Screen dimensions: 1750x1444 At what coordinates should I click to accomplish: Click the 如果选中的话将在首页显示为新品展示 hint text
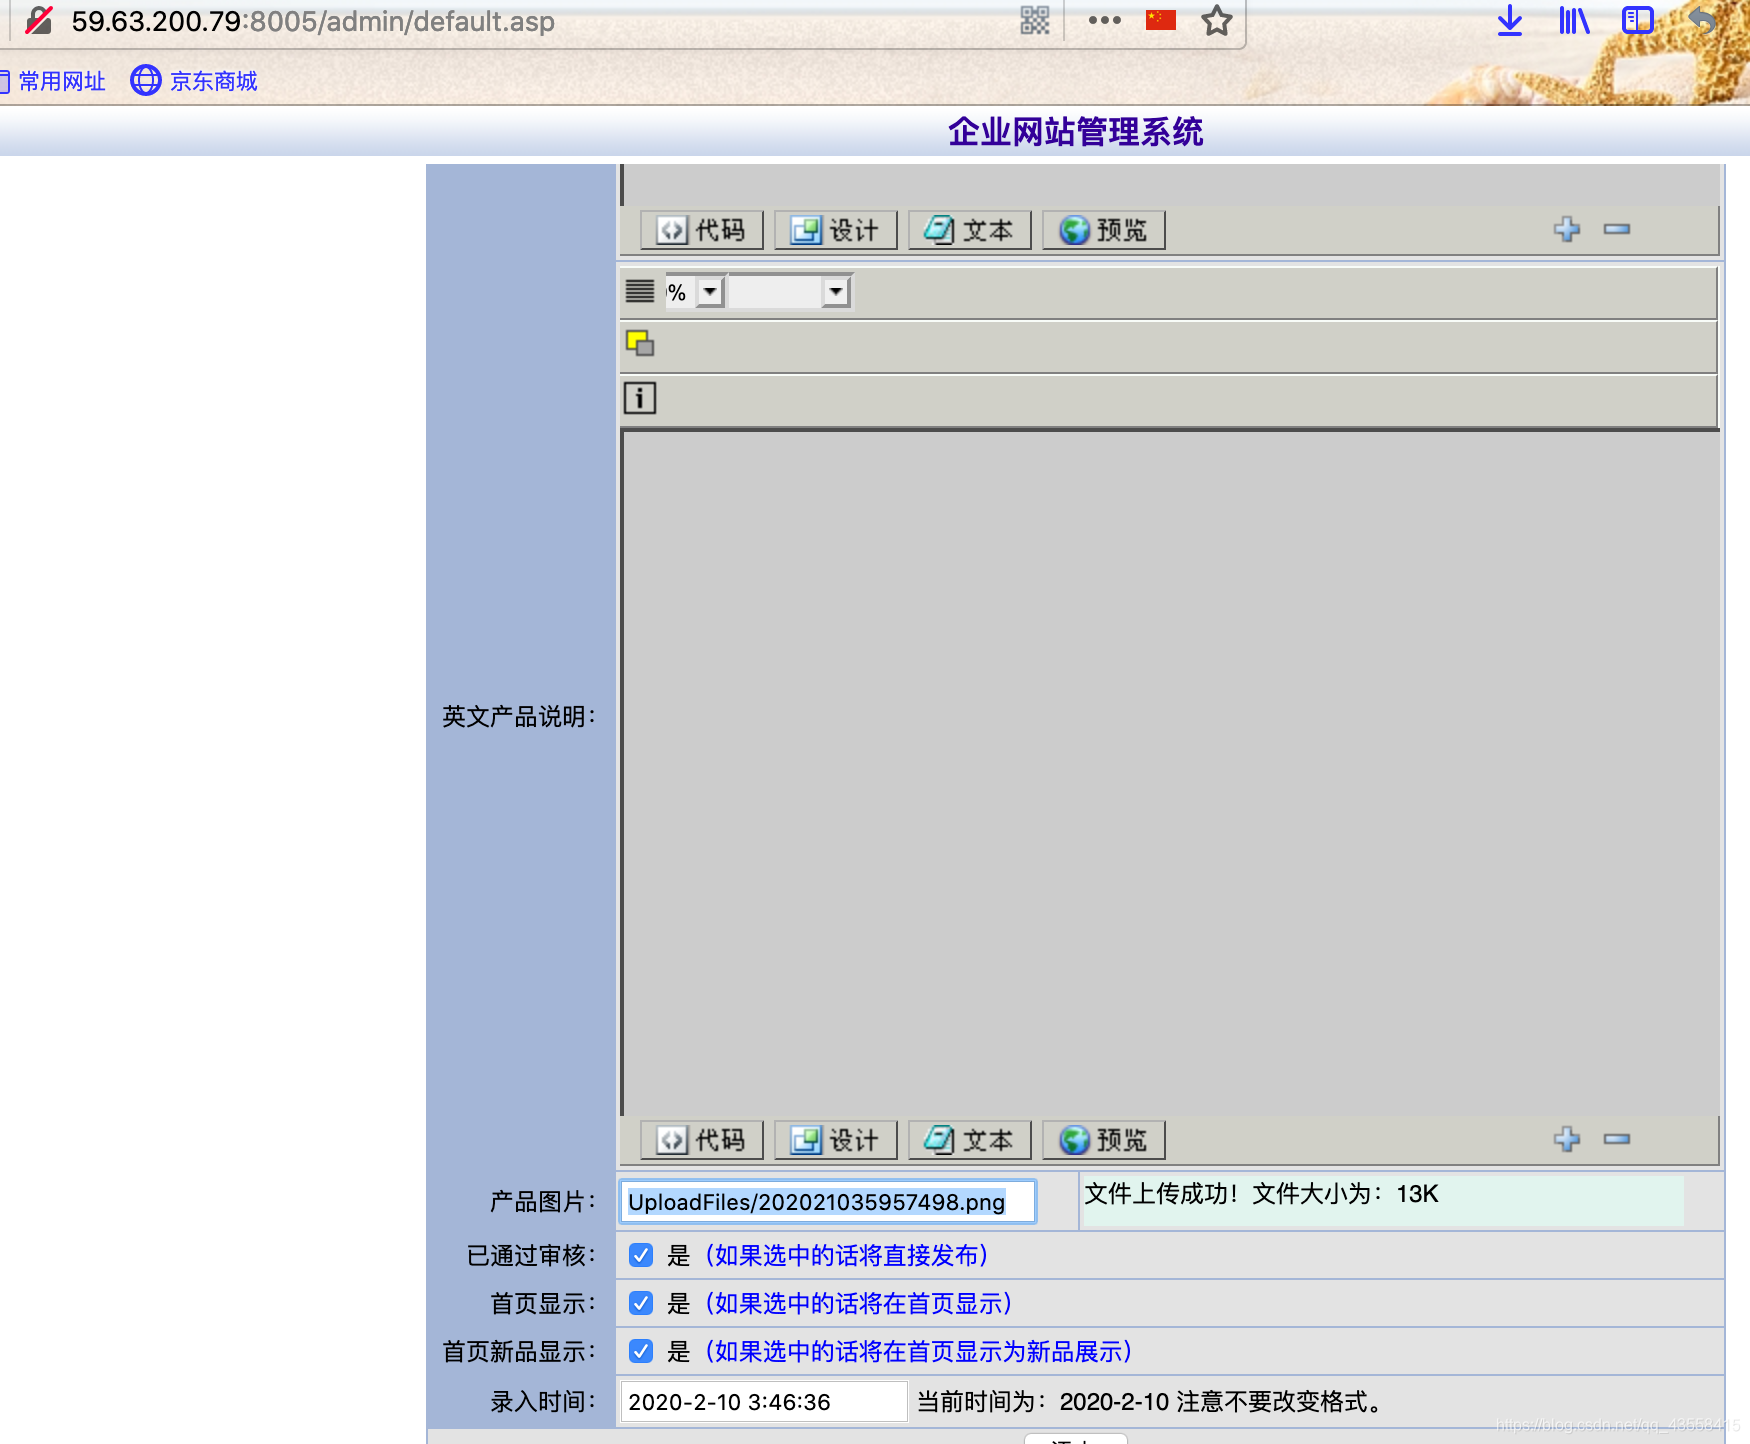[918, 1351]
